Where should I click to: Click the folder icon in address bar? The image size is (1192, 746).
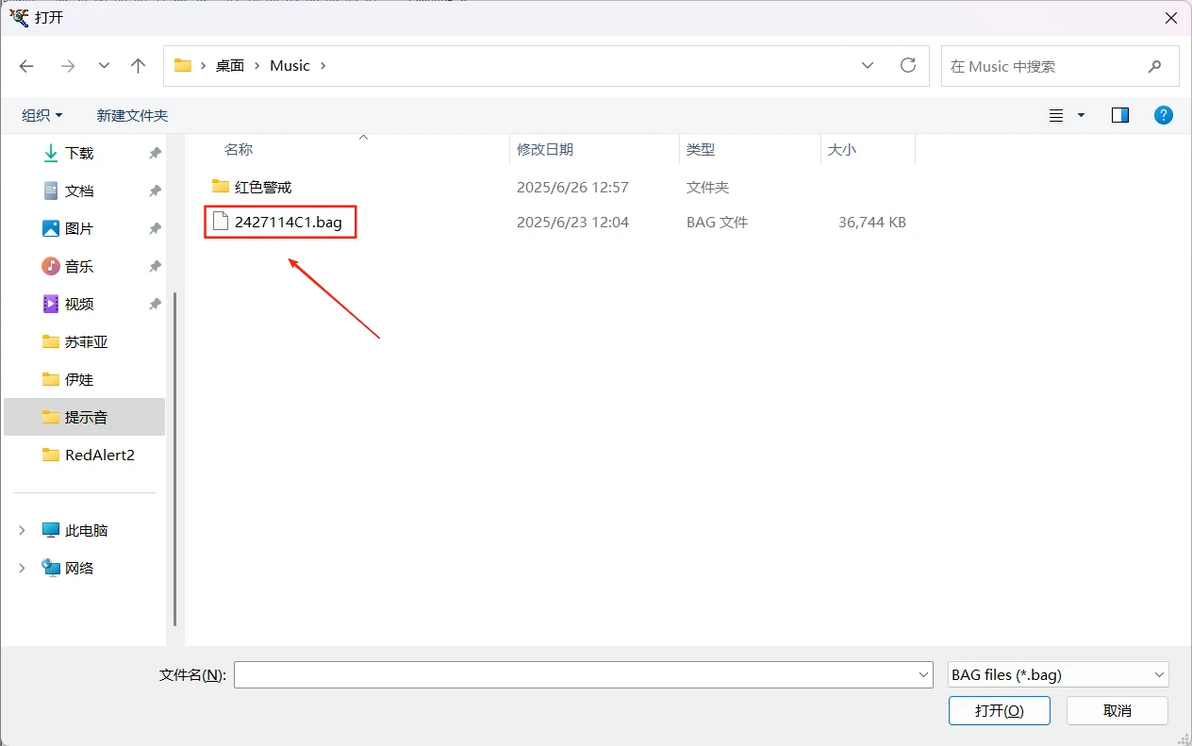pos(182,65)
